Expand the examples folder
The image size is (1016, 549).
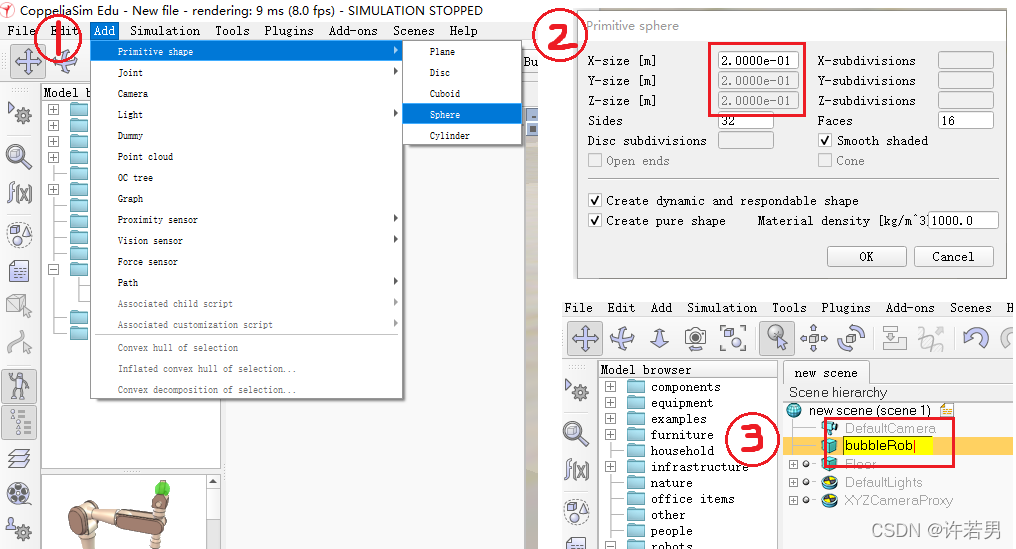coord(610,419)
